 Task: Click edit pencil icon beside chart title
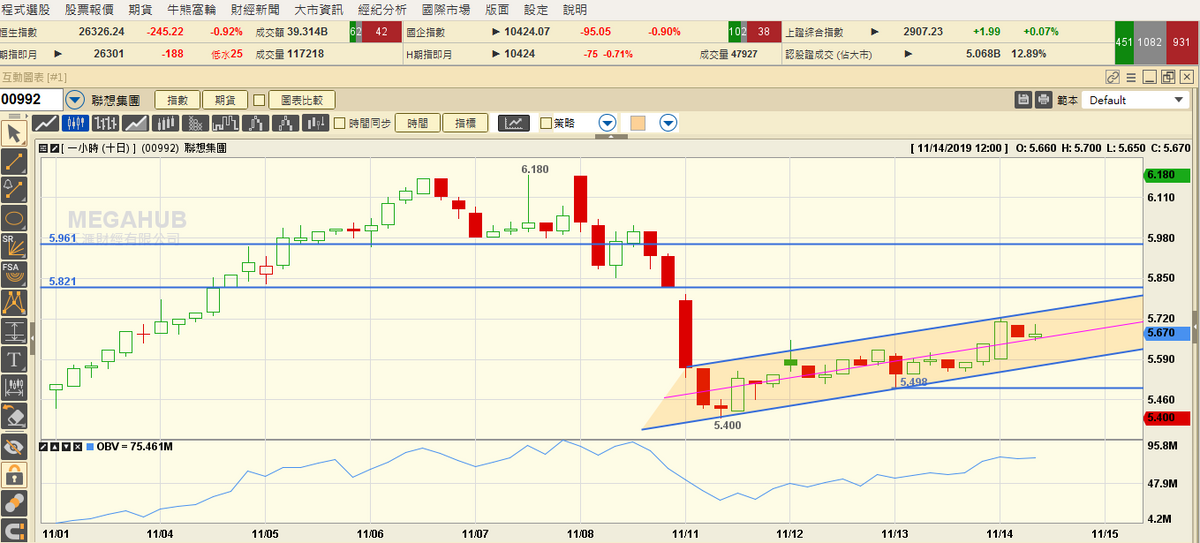pyautogui.click(x=54, y=148)
